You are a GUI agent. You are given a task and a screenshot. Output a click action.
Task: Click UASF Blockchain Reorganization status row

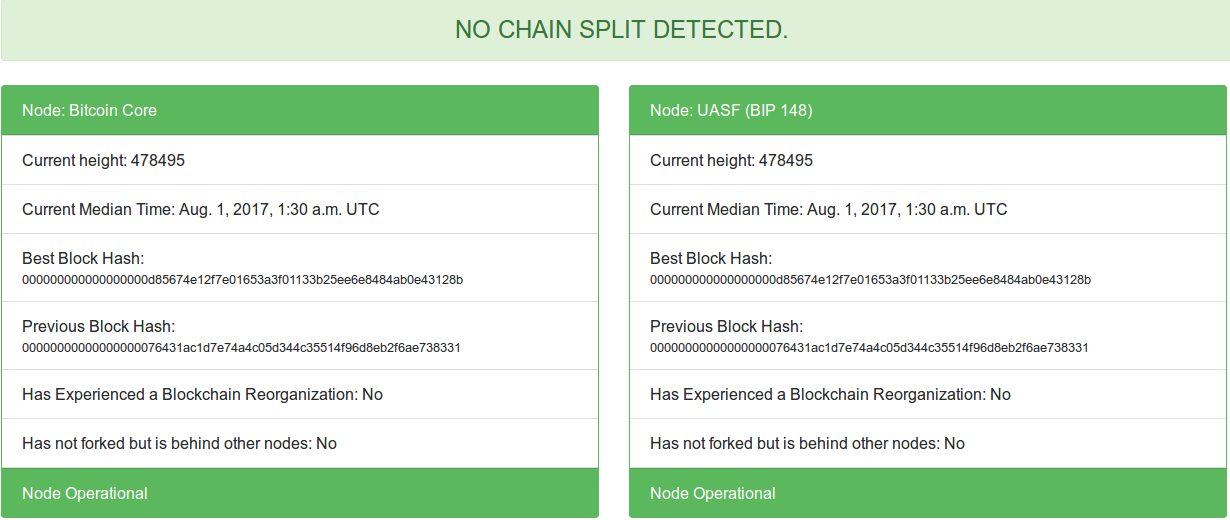[831, 394]
